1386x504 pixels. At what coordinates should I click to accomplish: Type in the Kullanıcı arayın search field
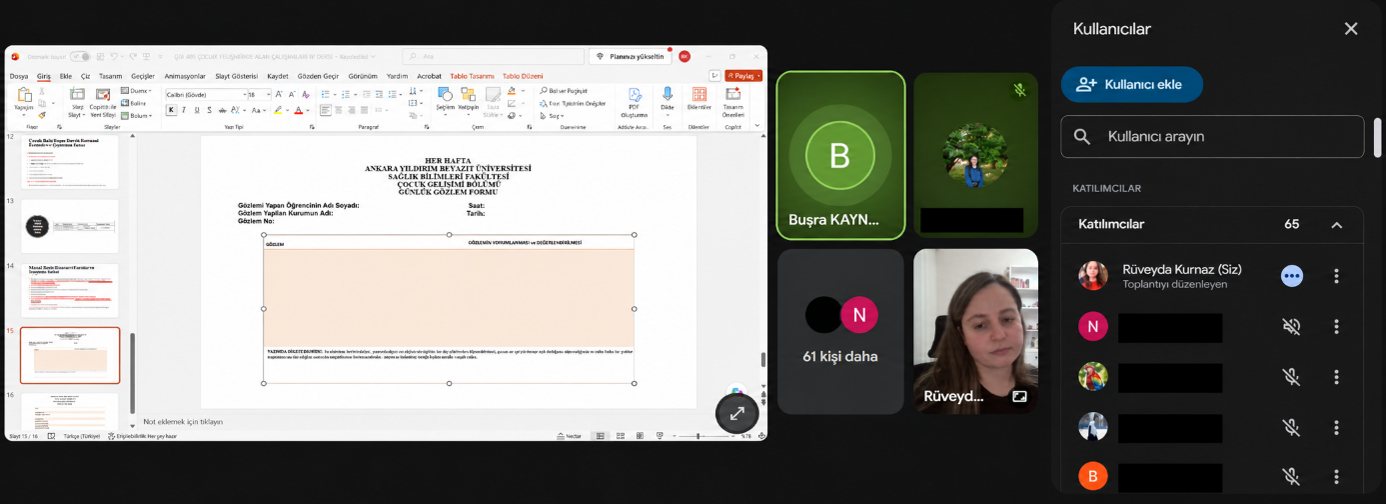tap(1212, 137)
